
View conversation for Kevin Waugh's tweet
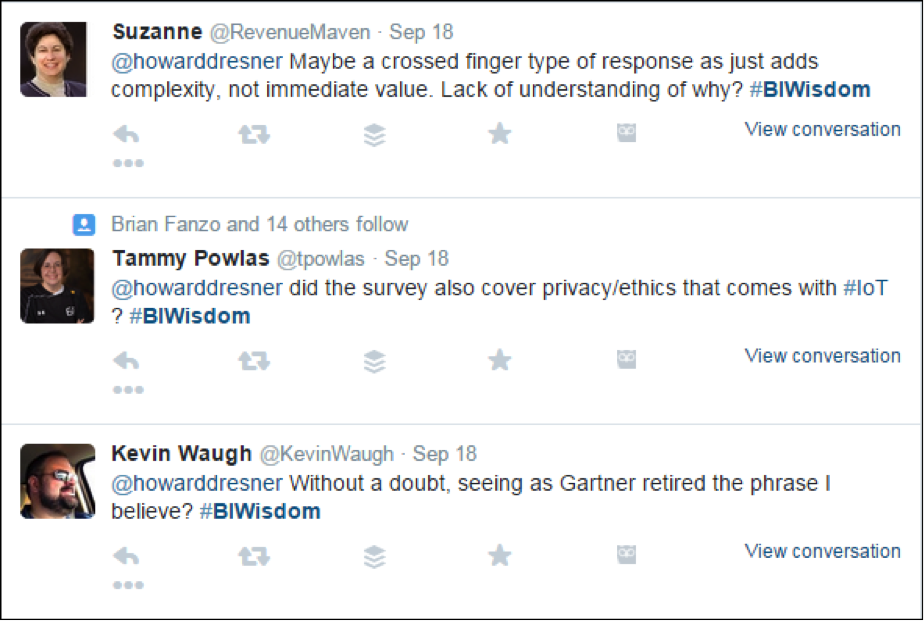[x=823, y=551]
